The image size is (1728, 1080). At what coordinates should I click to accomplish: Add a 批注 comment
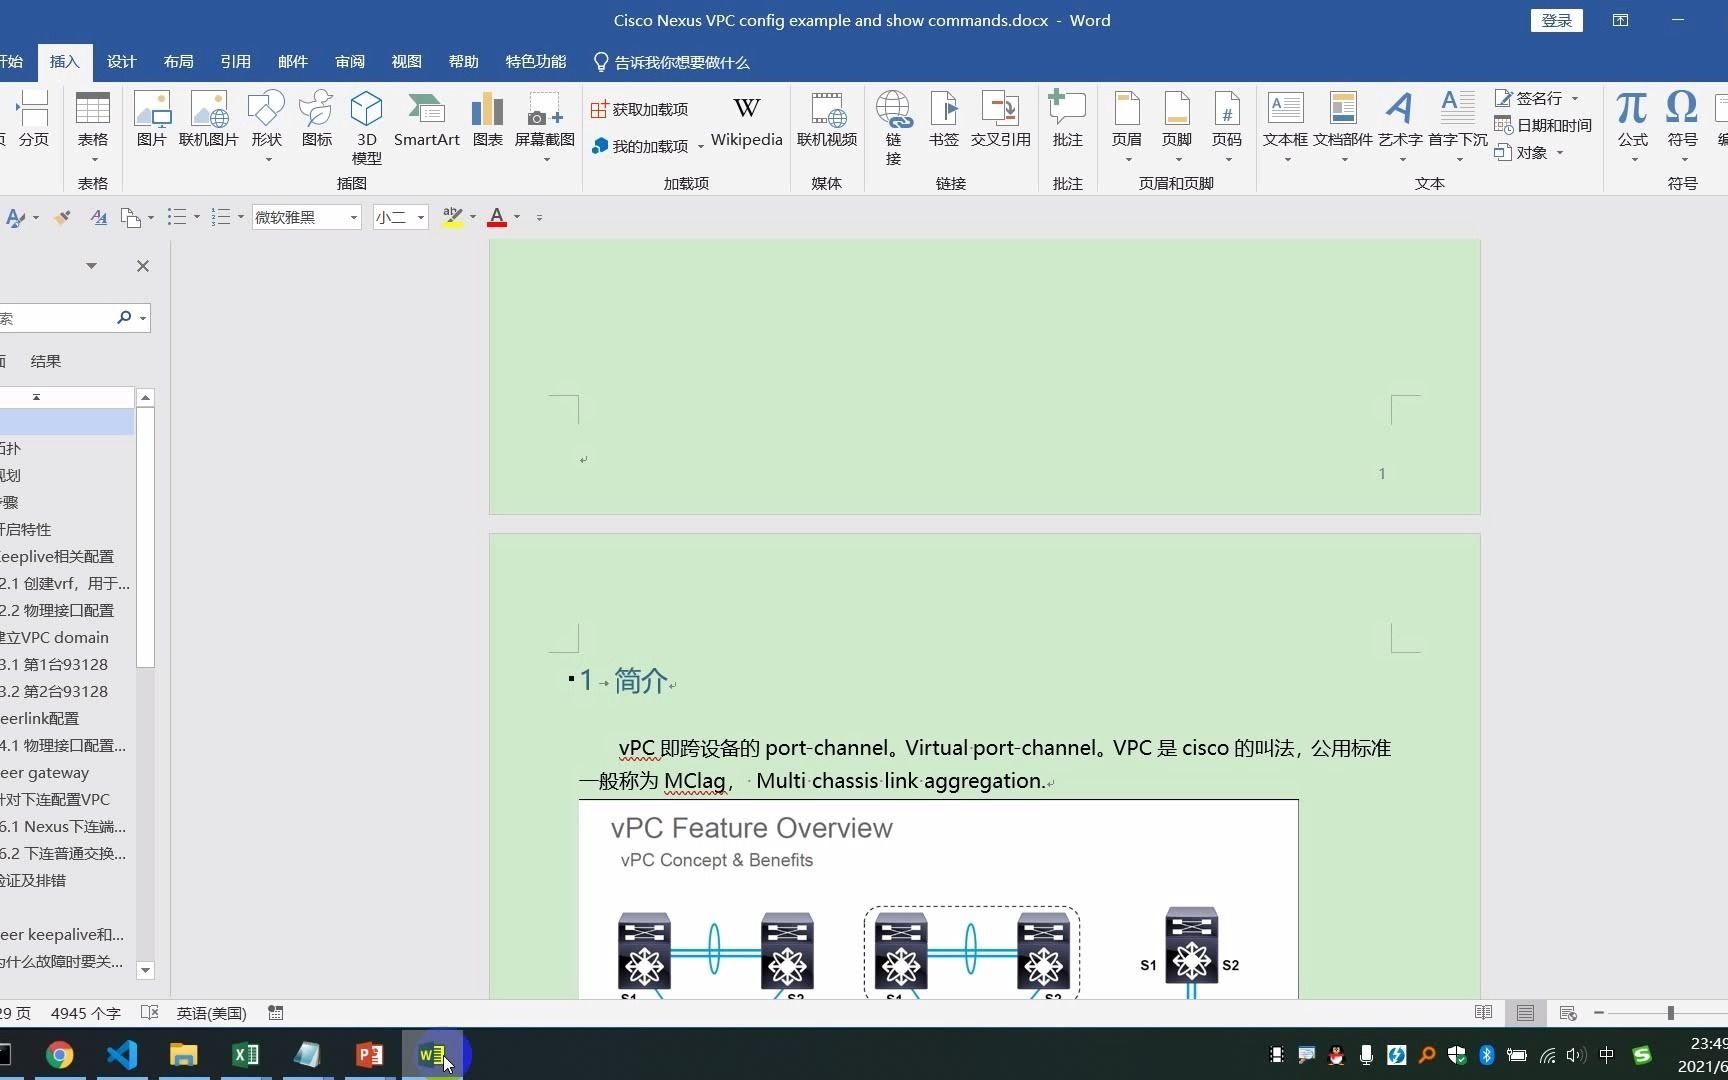pos(1068,120)
